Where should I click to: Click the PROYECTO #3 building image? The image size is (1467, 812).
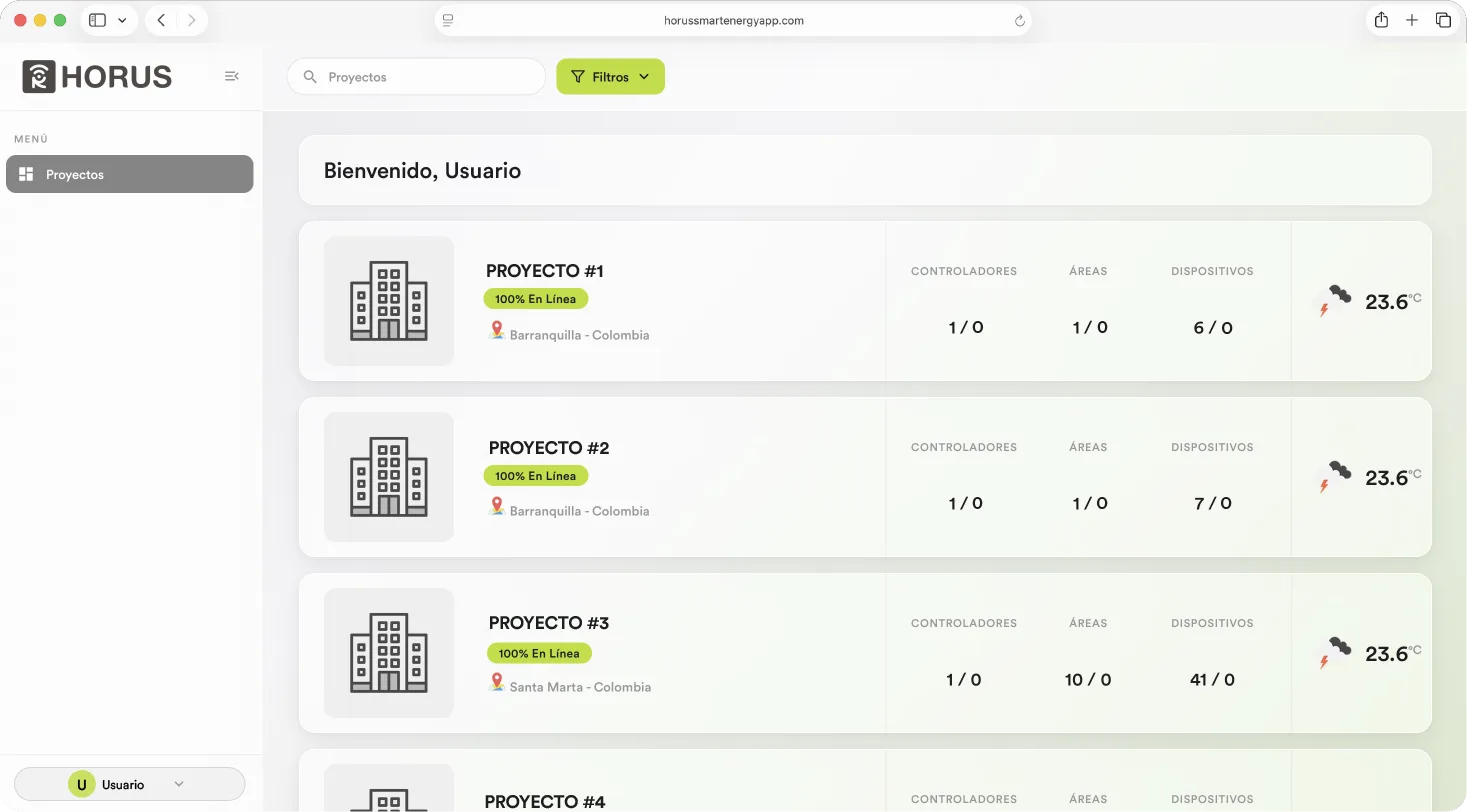coord(389,653)
